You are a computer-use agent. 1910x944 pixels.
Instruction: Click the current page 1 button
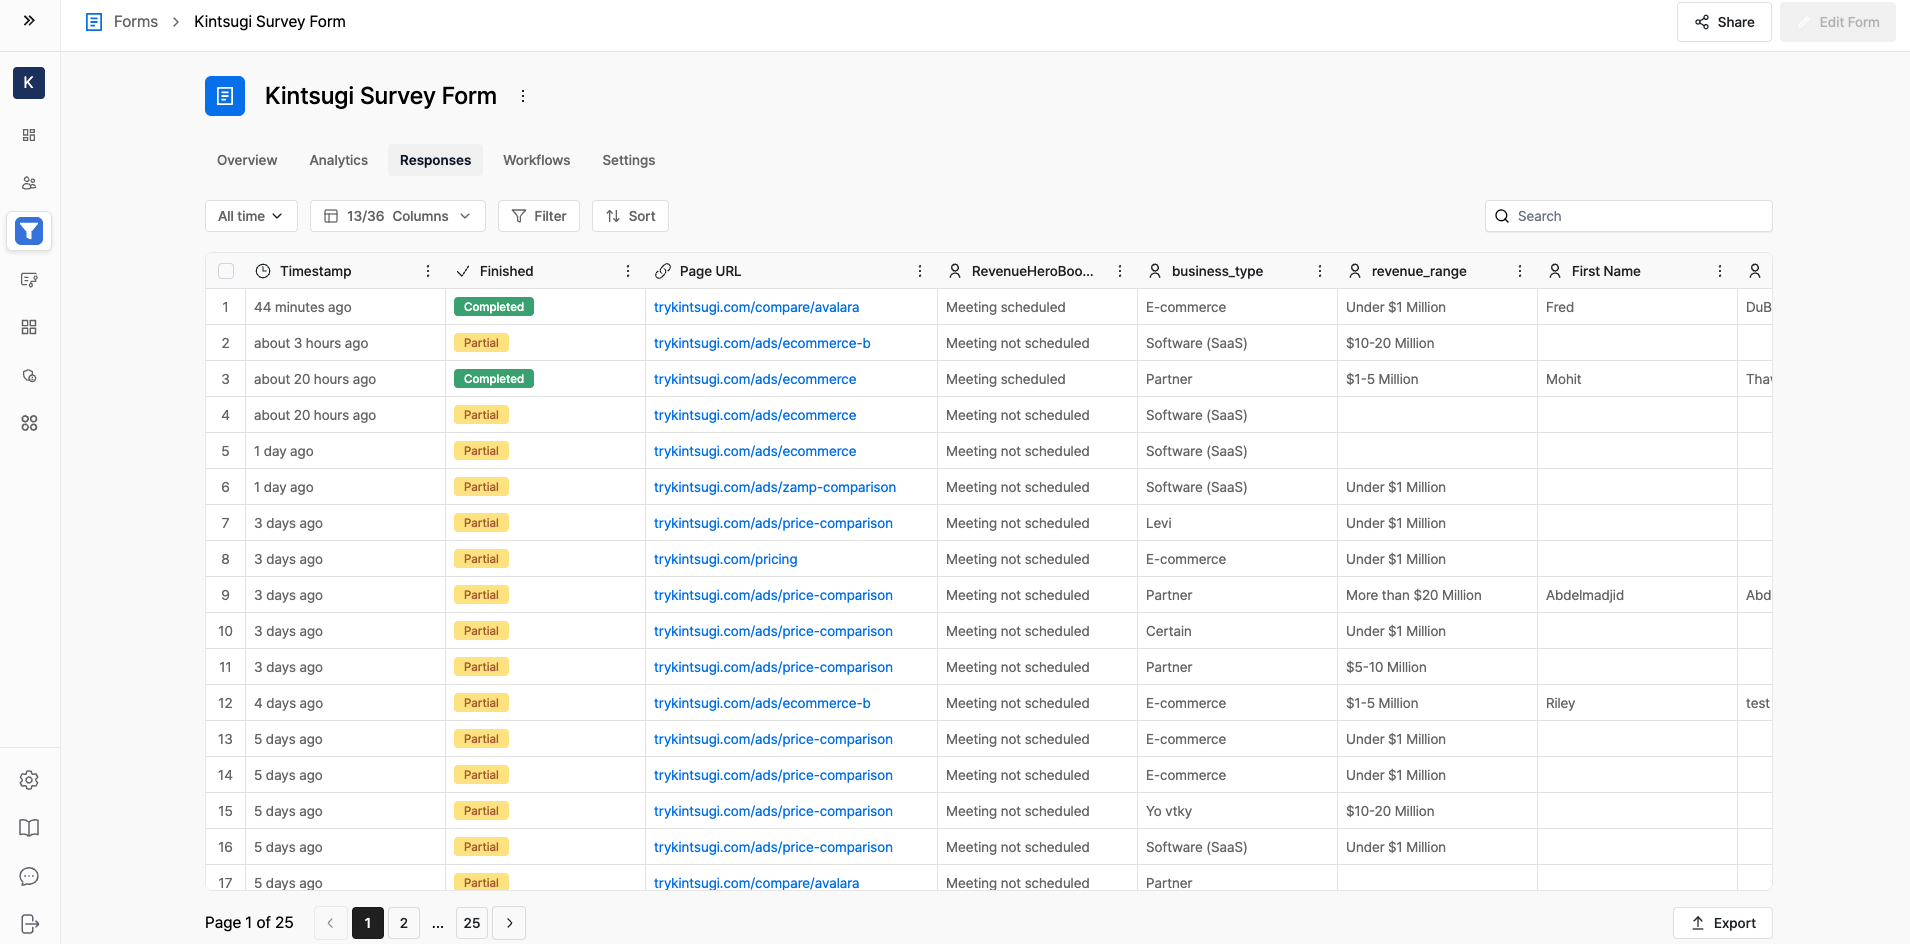point(368,923)
